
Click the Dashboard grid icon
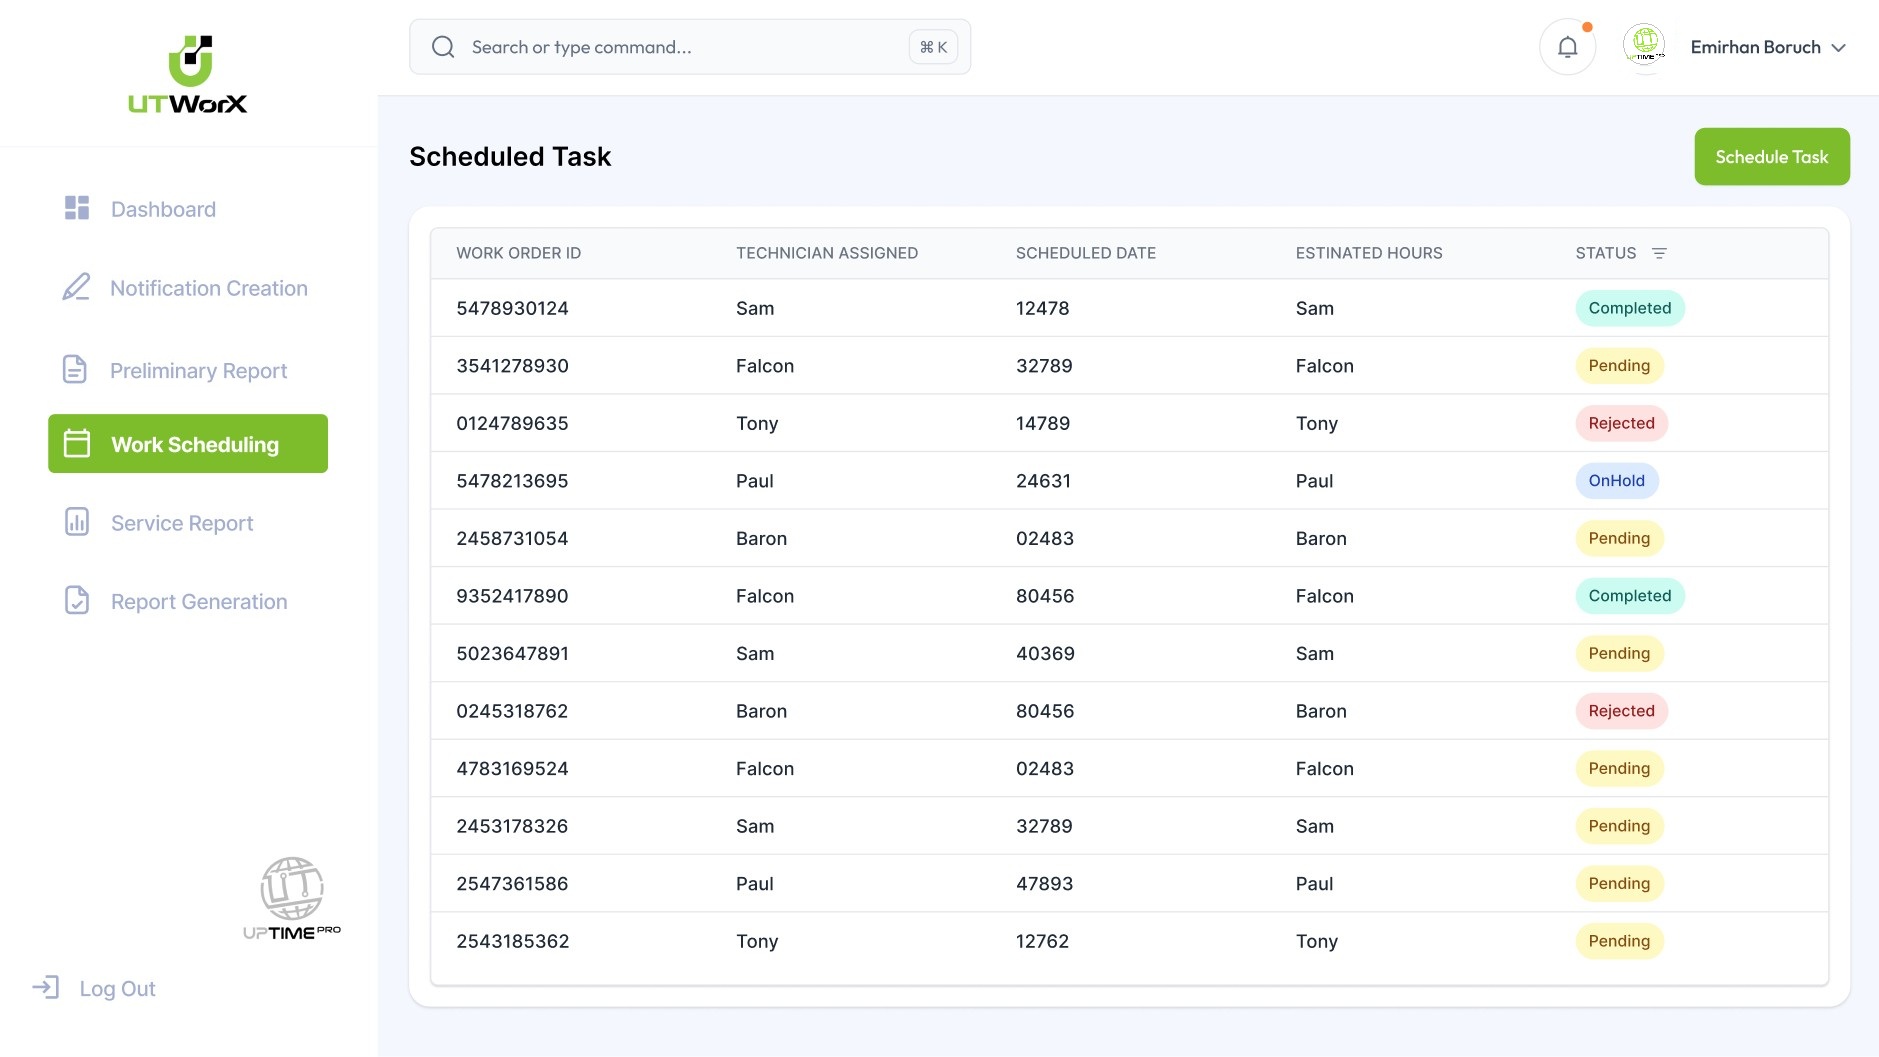pyautogui.click(x=77, y=208)
